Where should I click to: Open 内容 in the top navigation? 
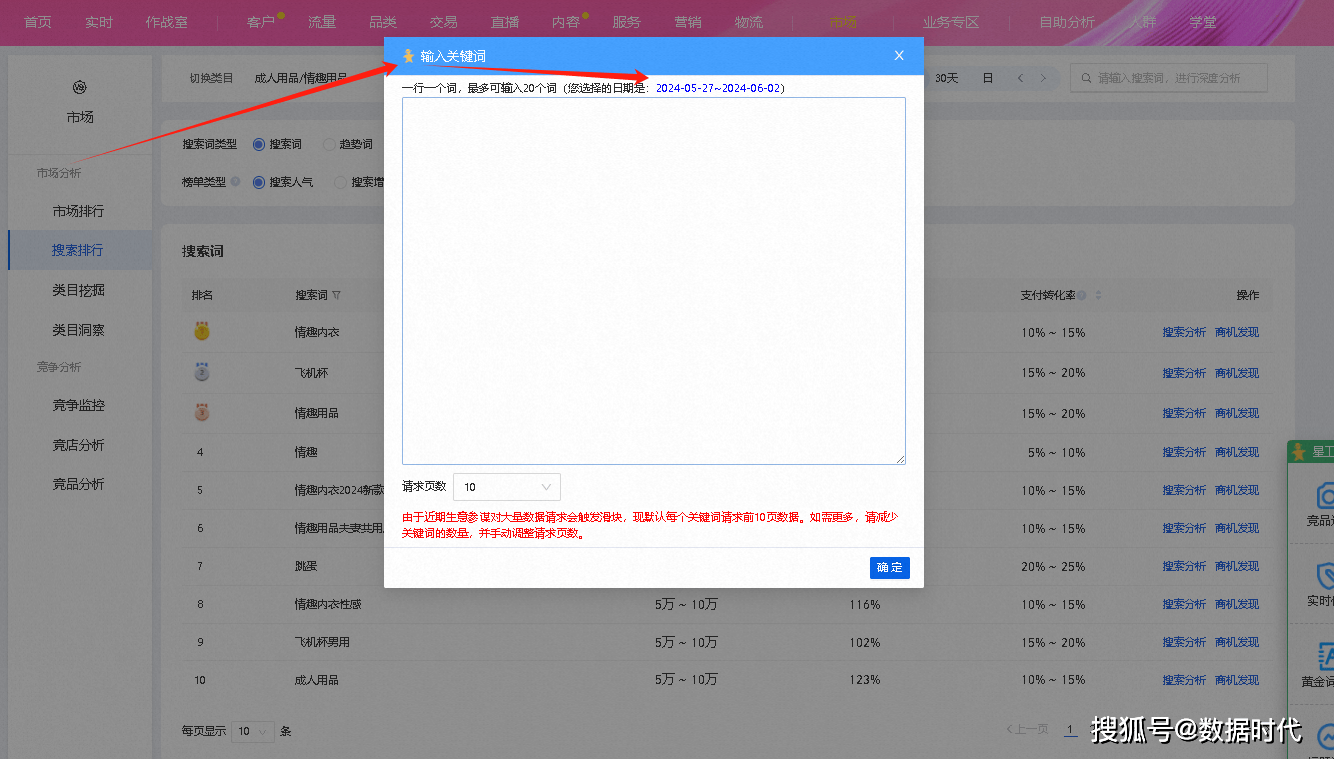pos(566,22)
